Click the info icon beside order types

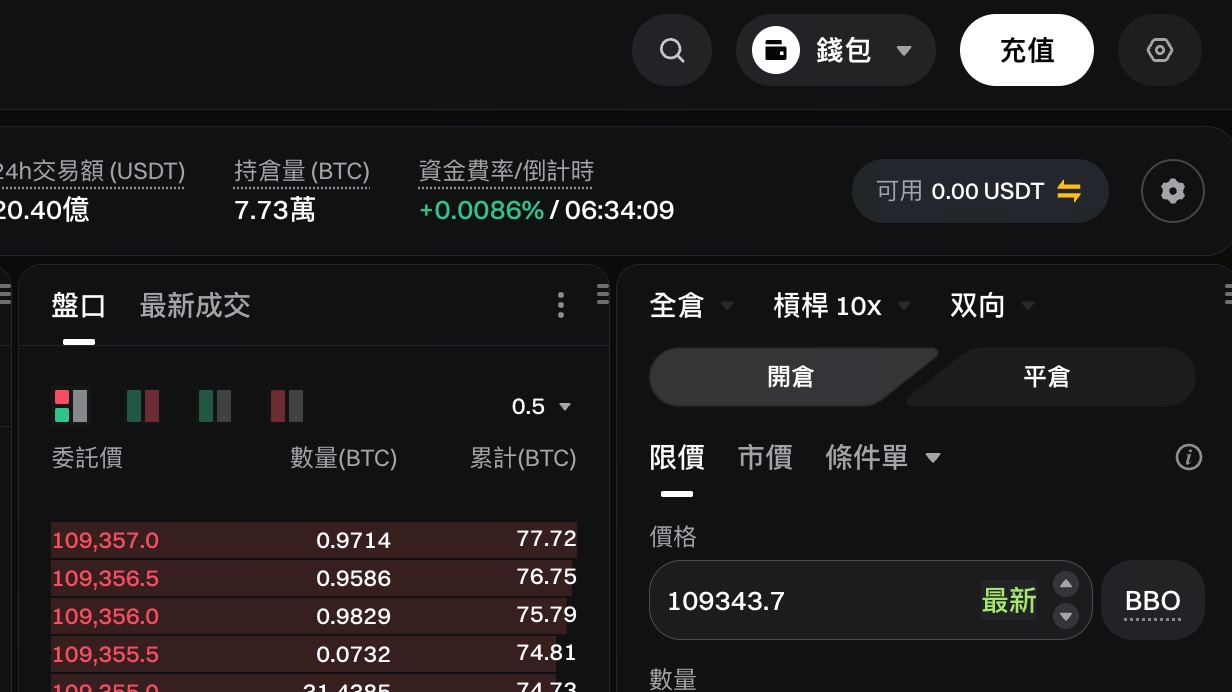(x=1188, y=458)
